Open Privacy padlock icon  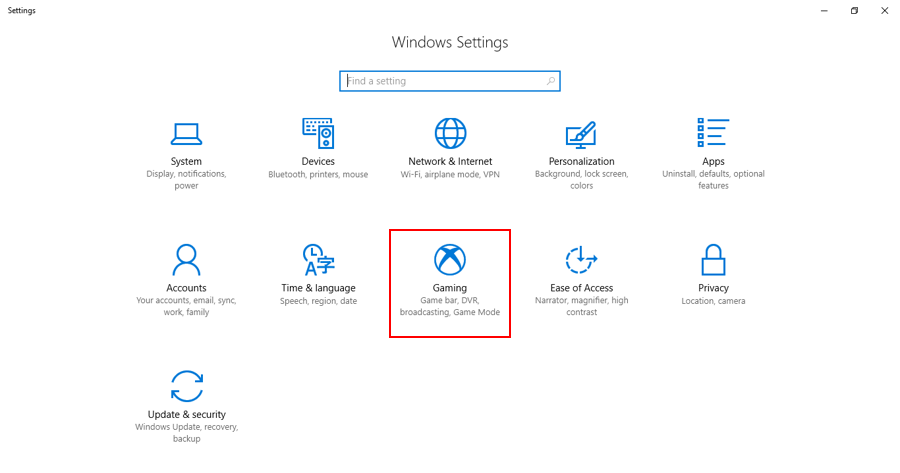coord(713,259)
